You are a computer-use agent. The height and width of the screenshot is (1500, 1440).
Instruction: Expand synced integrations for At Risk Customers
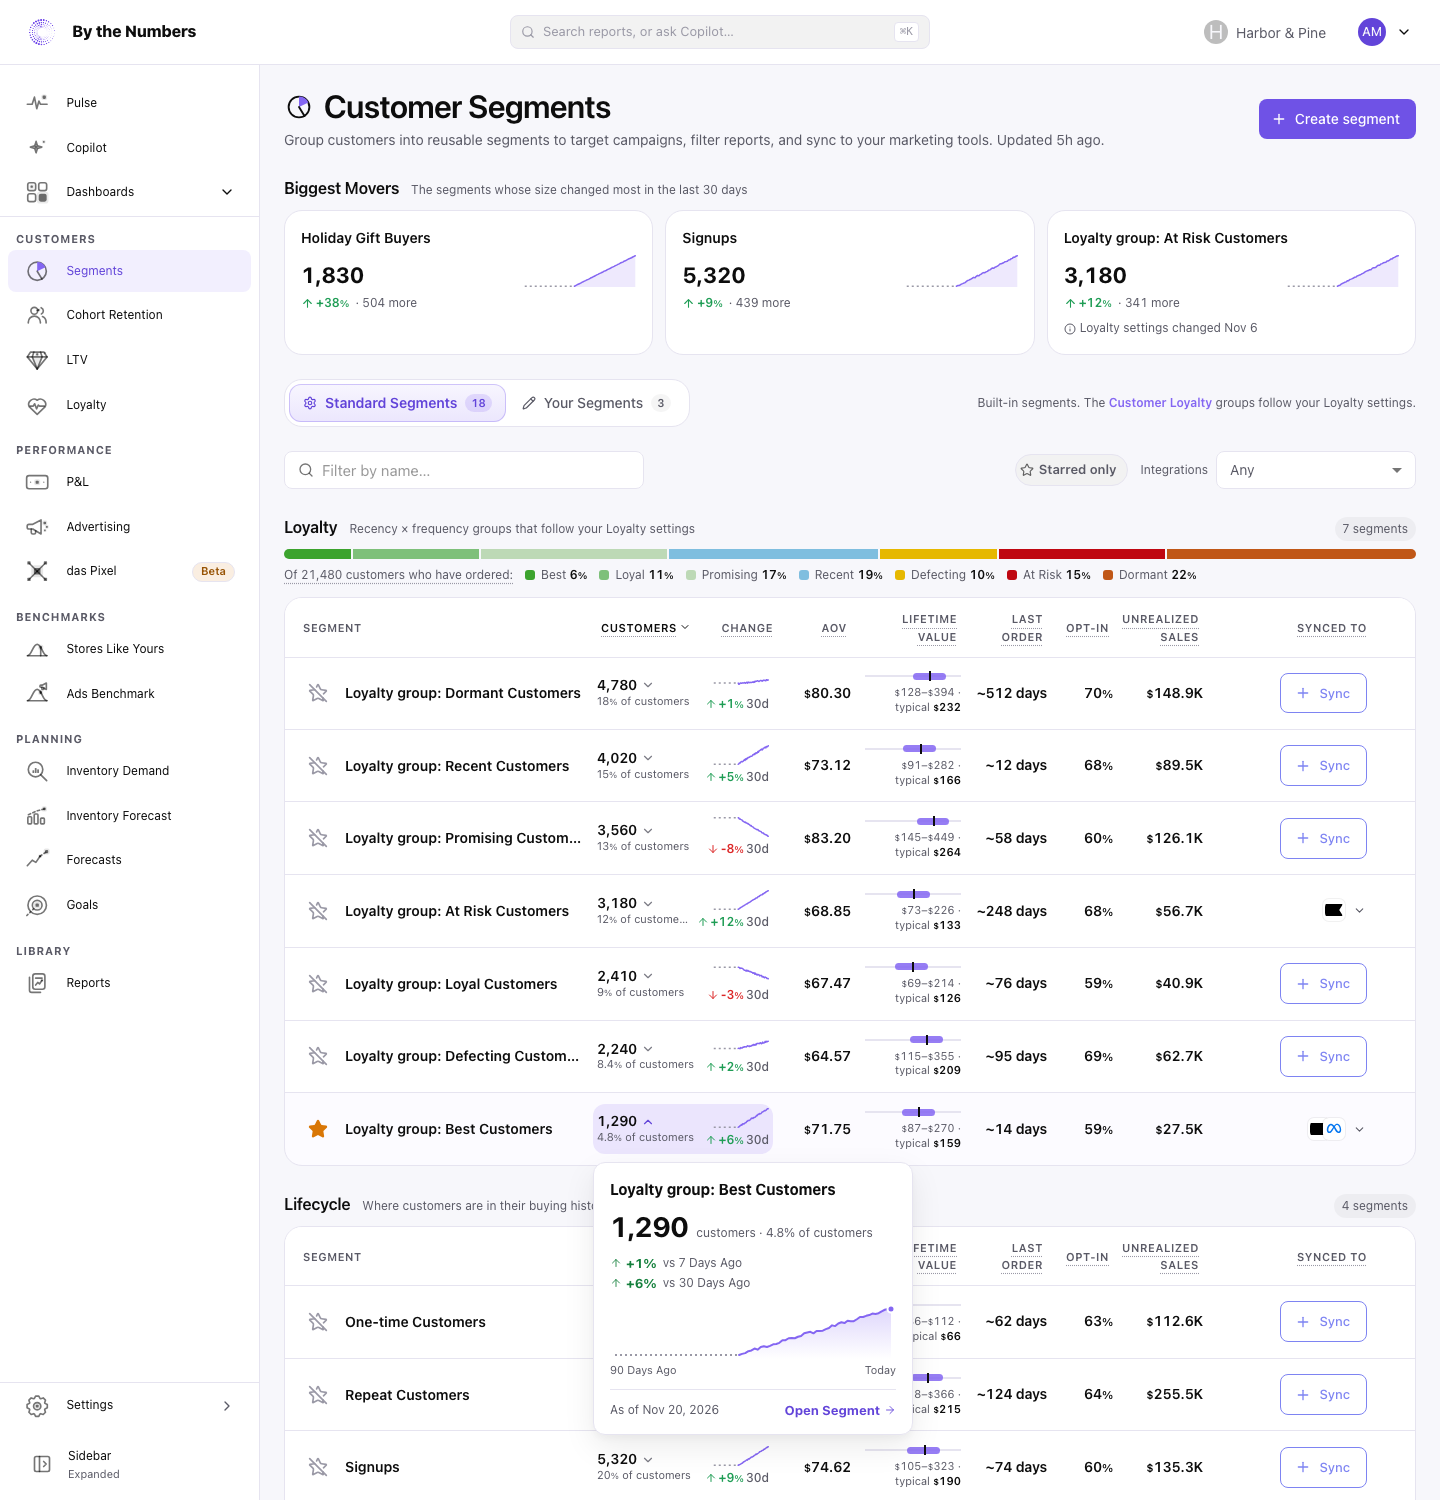[1359, 911]
